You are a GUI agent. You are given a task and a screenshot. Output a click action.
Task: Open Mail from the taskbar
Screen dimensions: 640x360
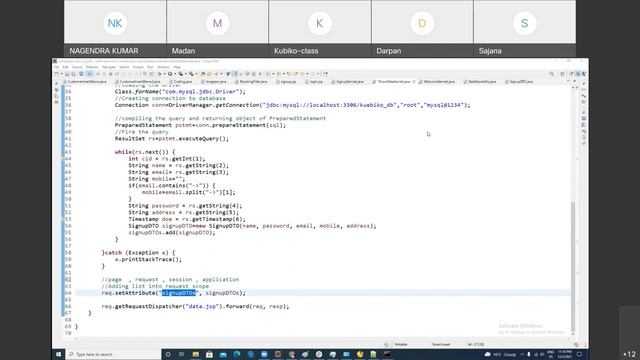[223, 354]
